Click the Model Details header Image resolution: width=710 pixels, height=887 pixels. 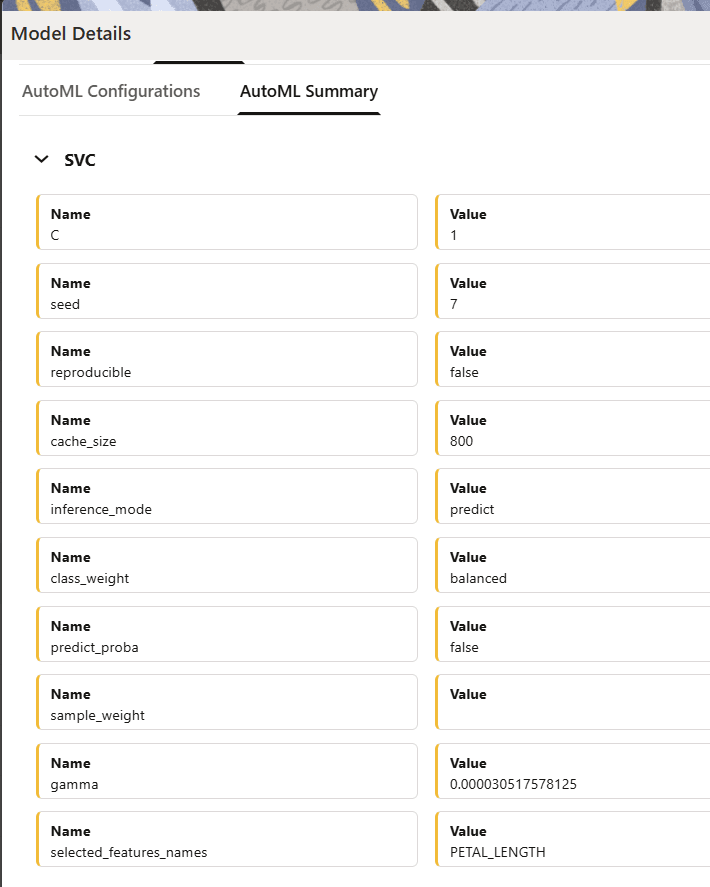tap(70, 33)
